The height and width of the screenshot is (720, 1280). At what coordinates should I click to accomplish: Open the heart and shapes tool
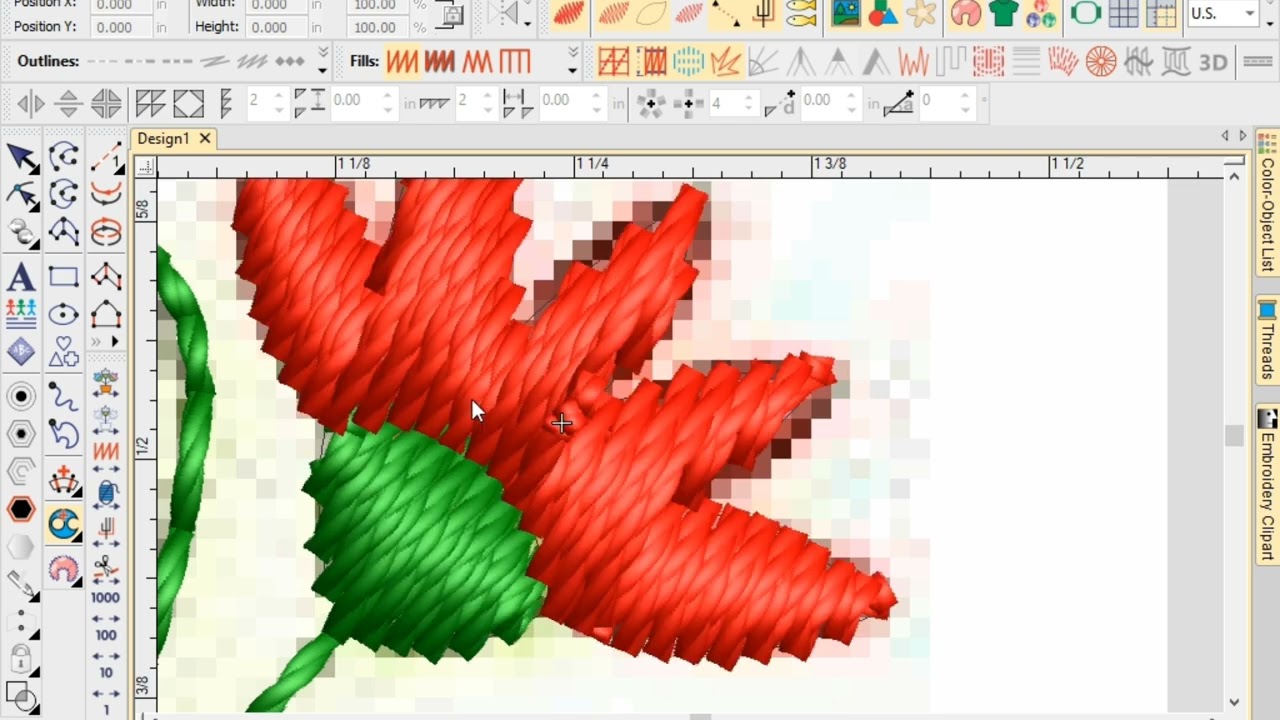pyautogui.click(x=63, y=352)
